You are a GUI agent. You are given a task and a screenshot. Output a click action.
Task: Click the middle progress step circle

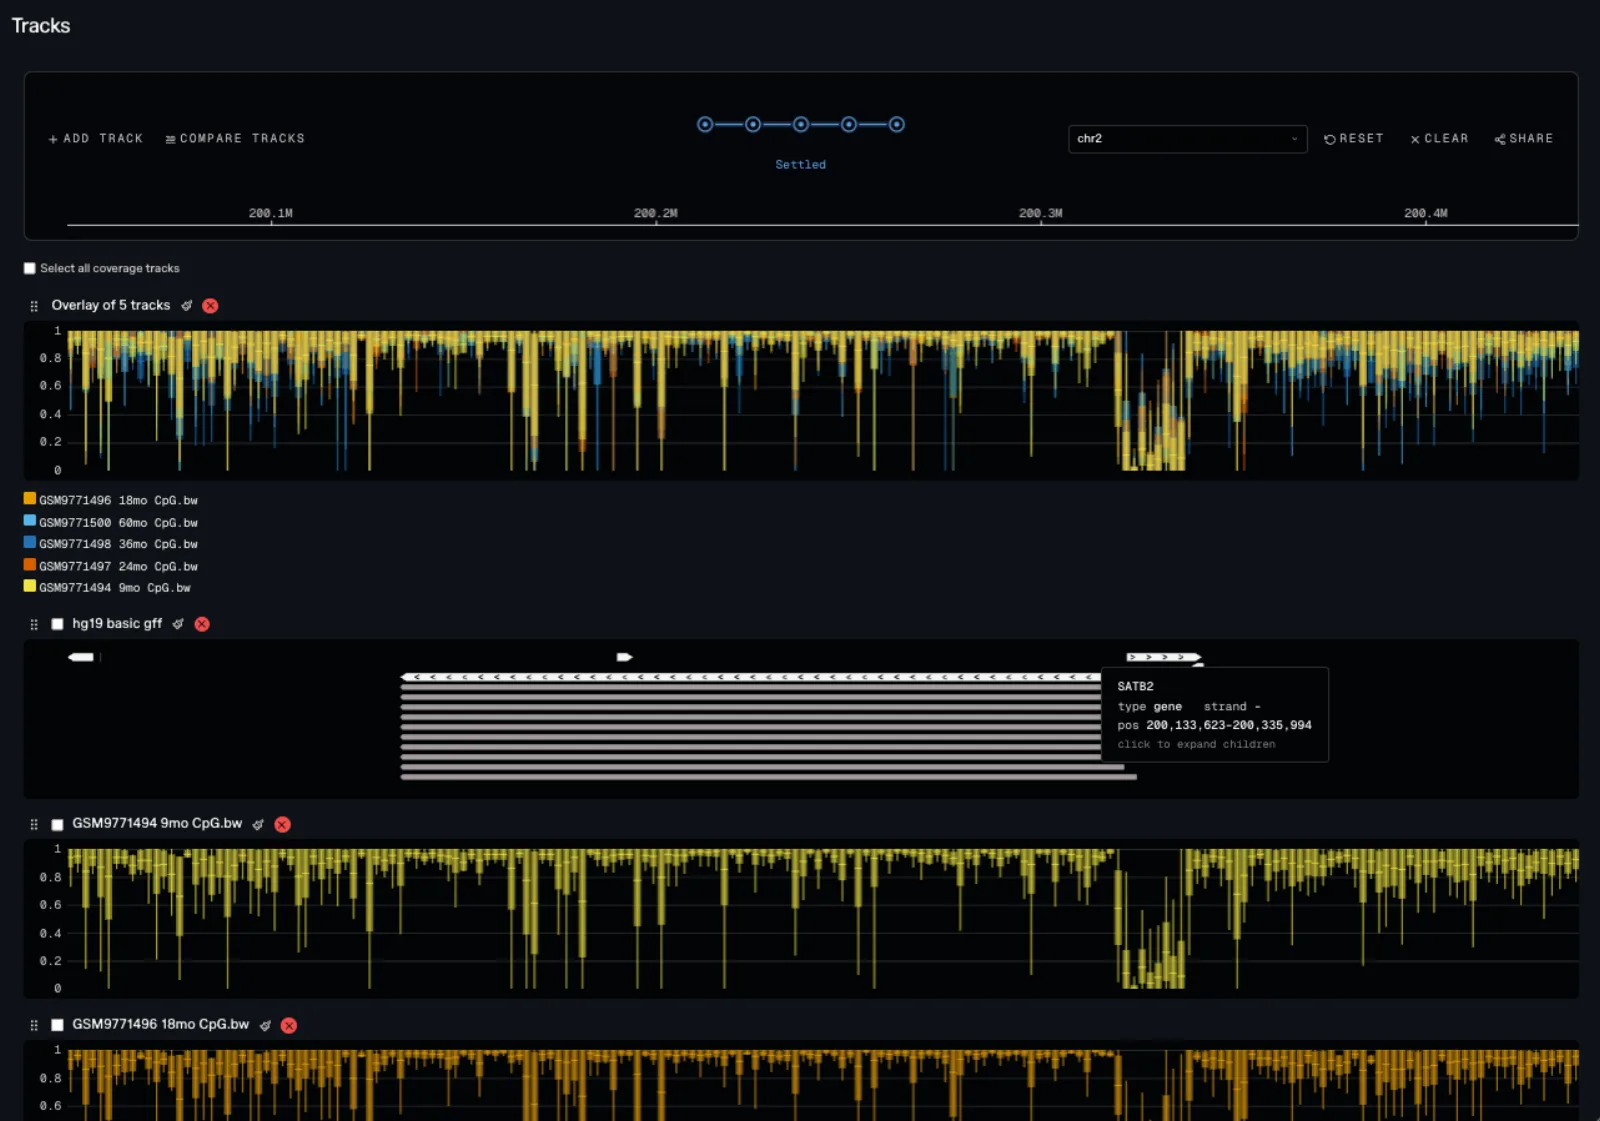(x=801, y=125)
